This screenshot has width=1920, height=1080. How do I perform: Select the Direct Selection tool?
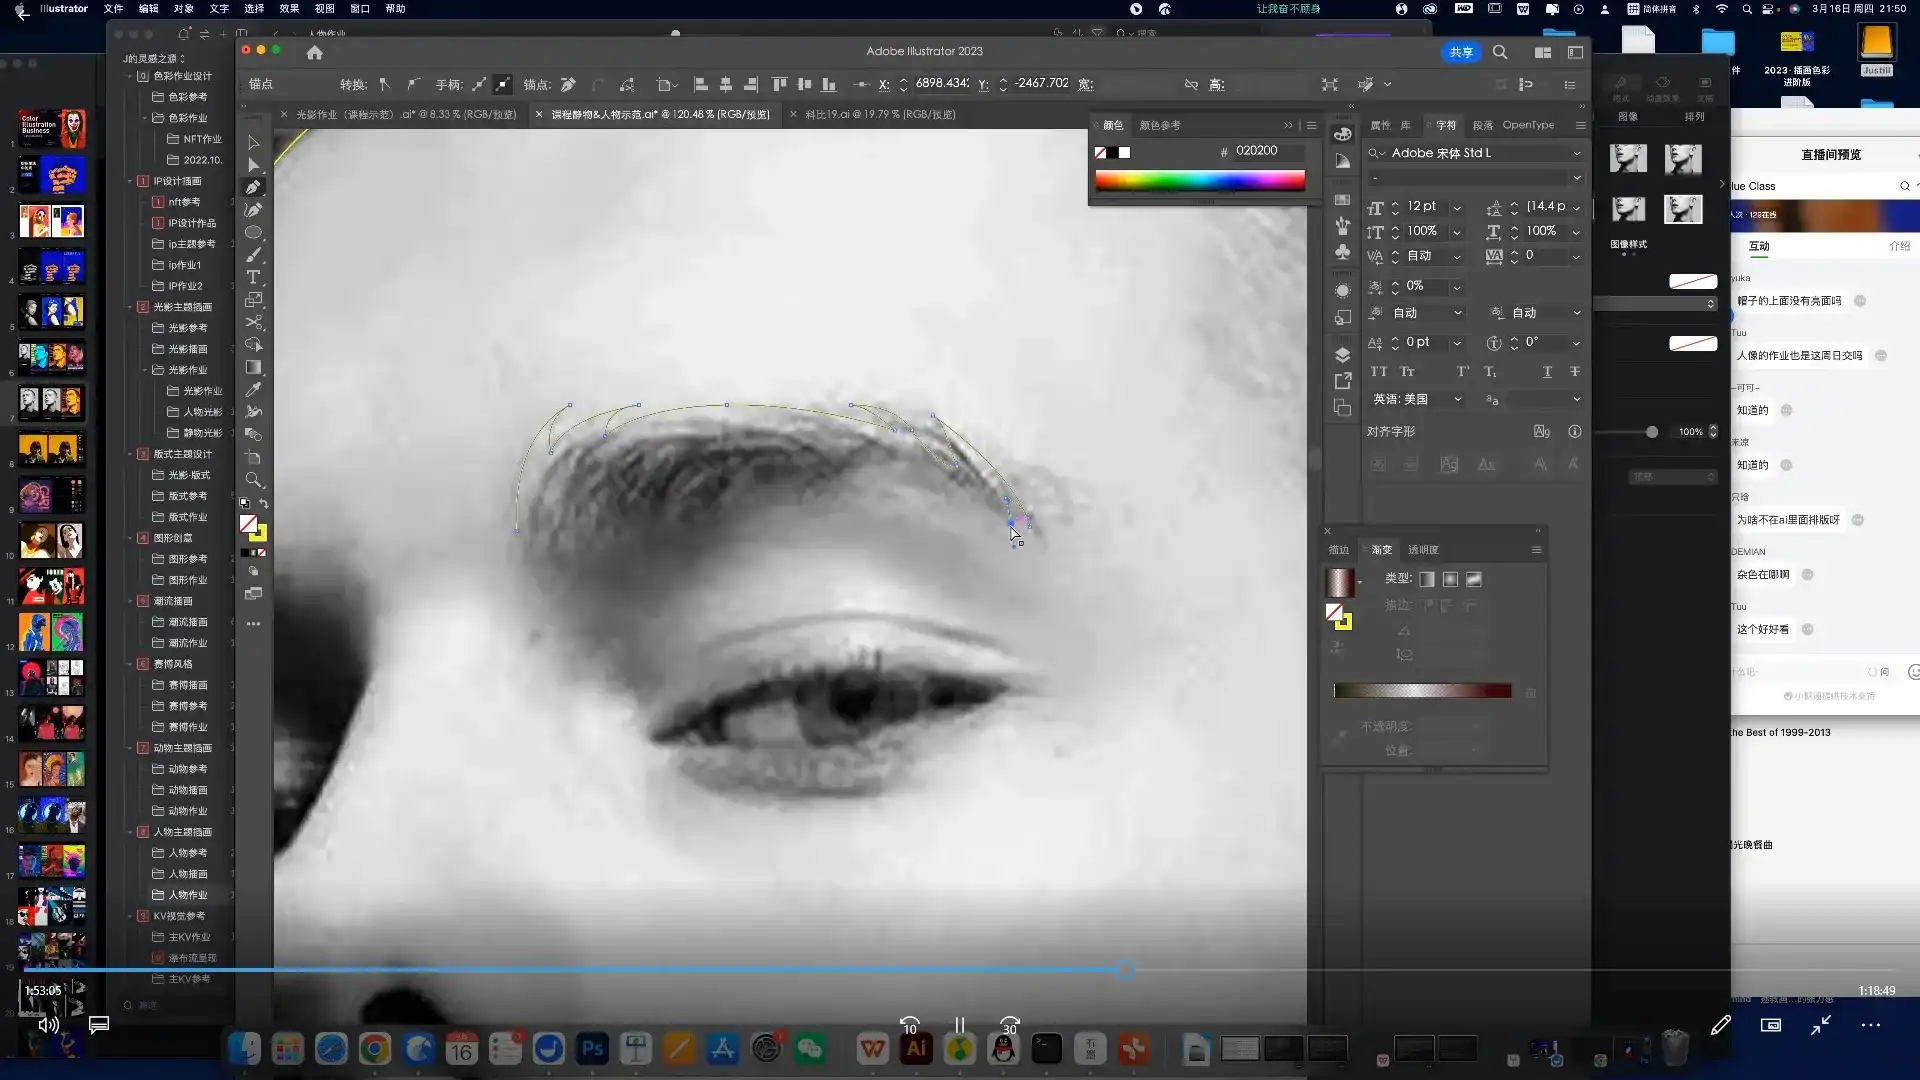click(254, 164)
